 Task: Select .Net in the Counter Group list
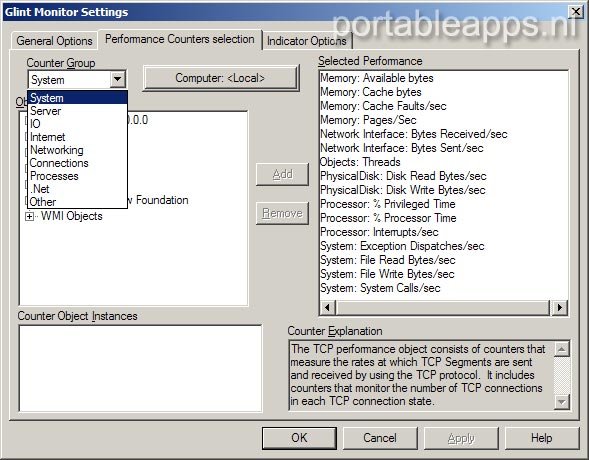77,189
